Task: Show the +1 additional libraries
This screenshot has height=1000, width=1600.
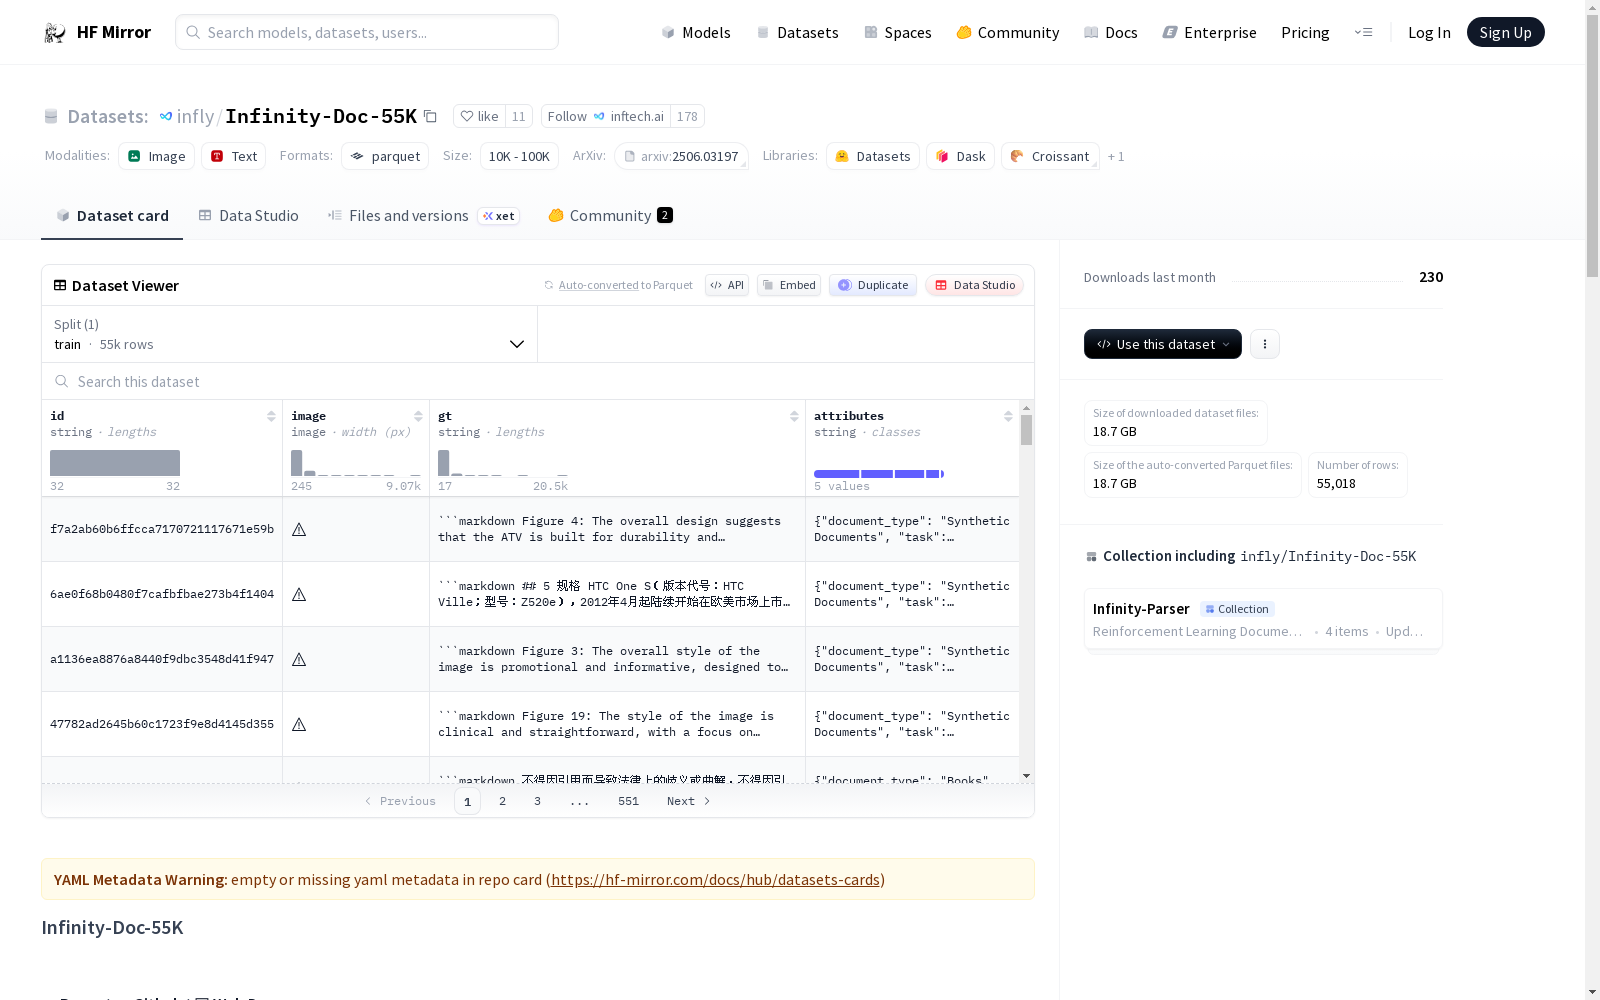Action: click(1116, 156)
